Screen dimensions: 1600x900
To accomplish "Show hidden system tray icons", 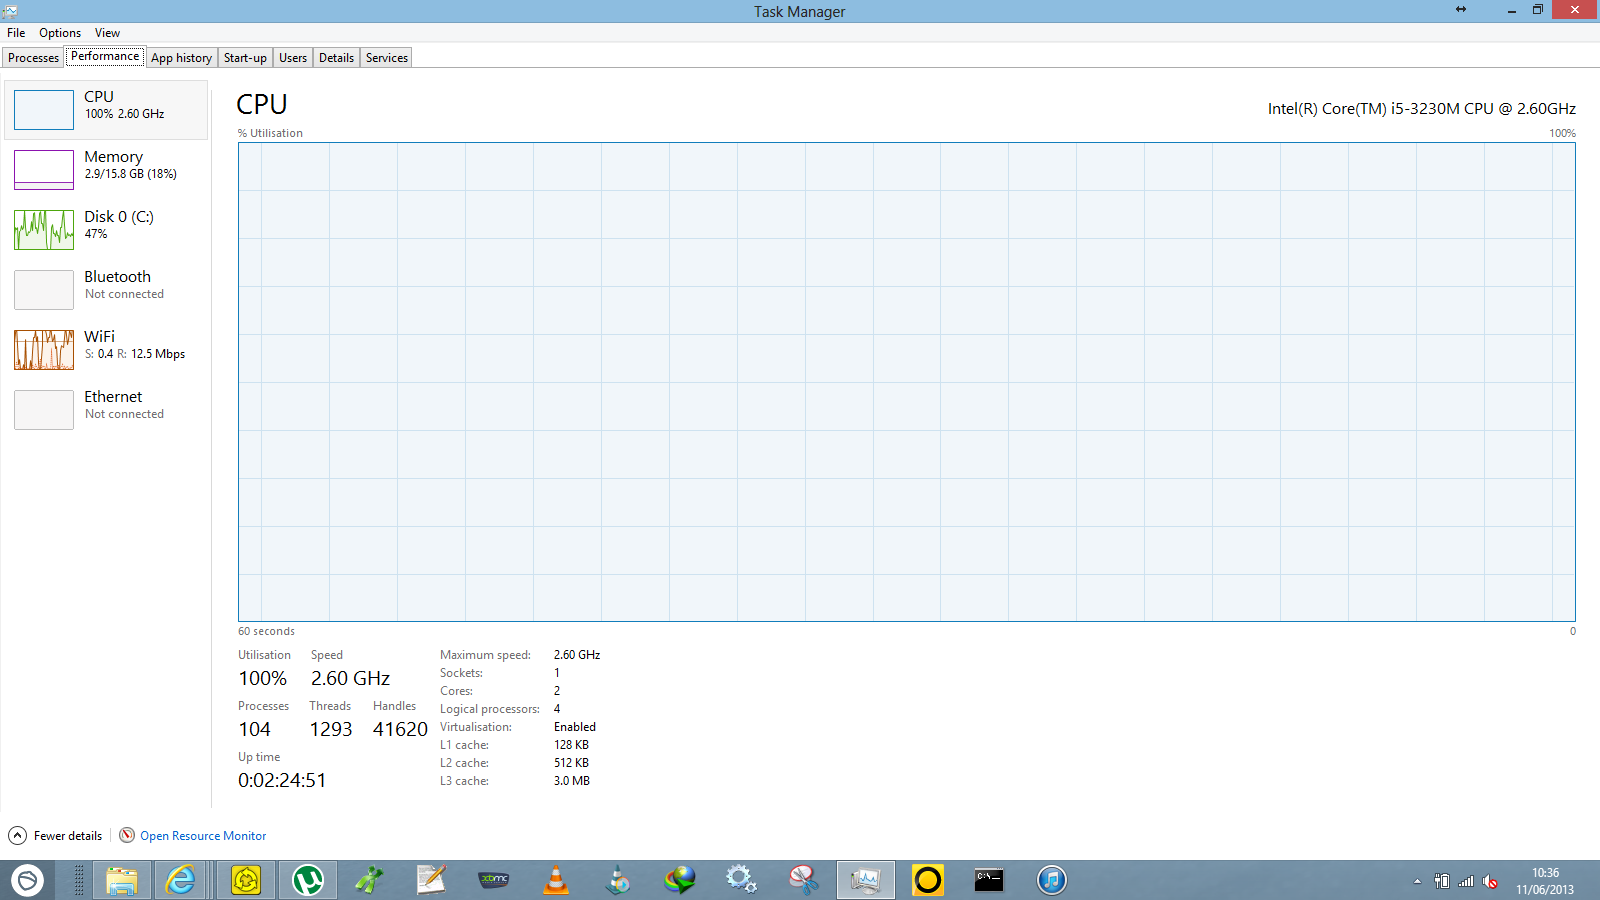I will [x=1417, y=881].
